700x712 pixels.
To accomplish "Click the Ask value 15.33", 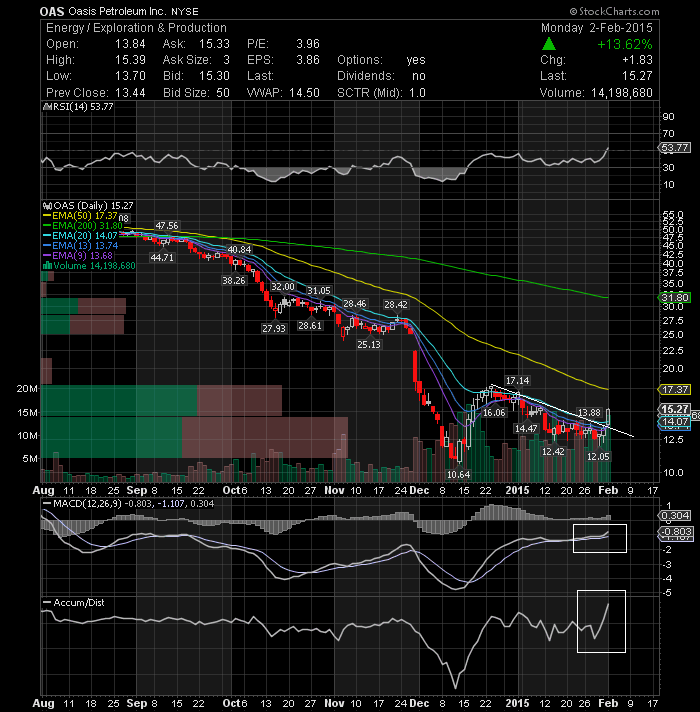I will click(x=214, y=44).
